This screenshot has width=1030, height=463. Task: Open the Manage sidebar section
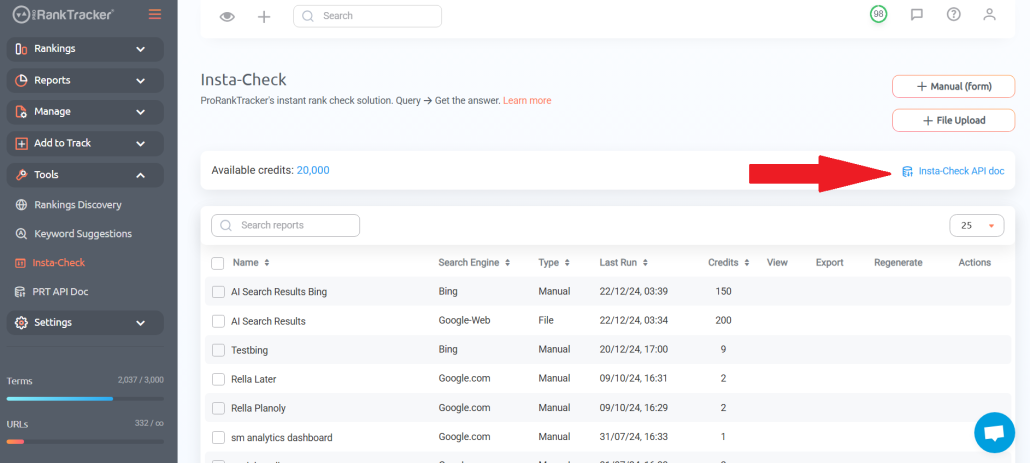85,112
